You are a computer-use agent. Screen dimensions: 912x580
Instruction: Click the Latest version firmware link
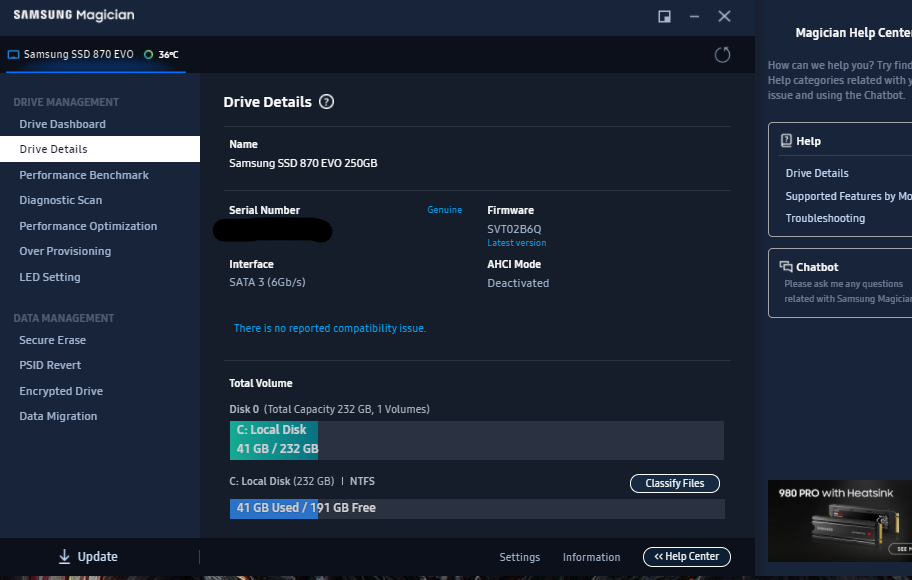pos(516,243)
